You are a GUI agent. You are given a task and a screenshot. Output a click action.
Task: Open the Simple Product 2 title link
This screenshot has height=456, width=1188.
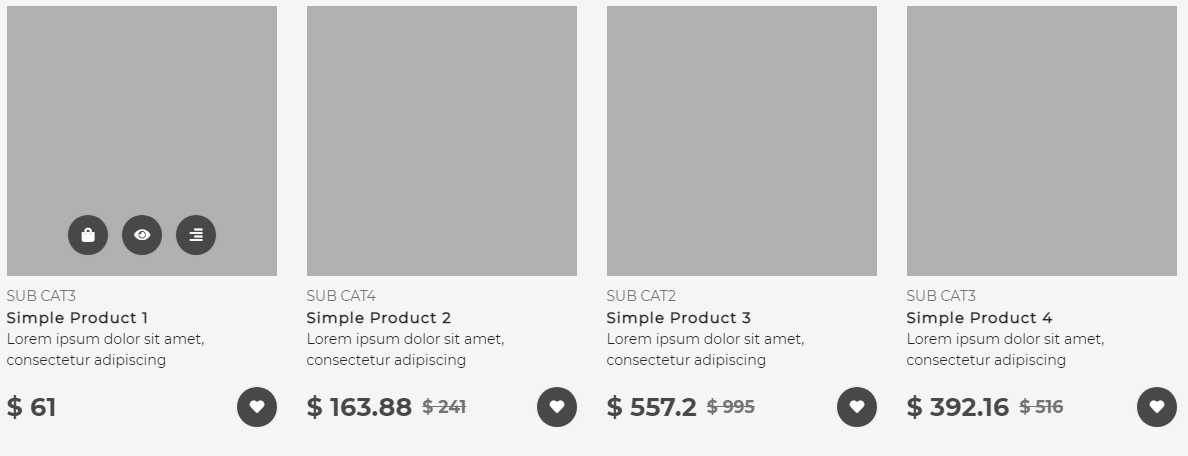pos(379,318)
